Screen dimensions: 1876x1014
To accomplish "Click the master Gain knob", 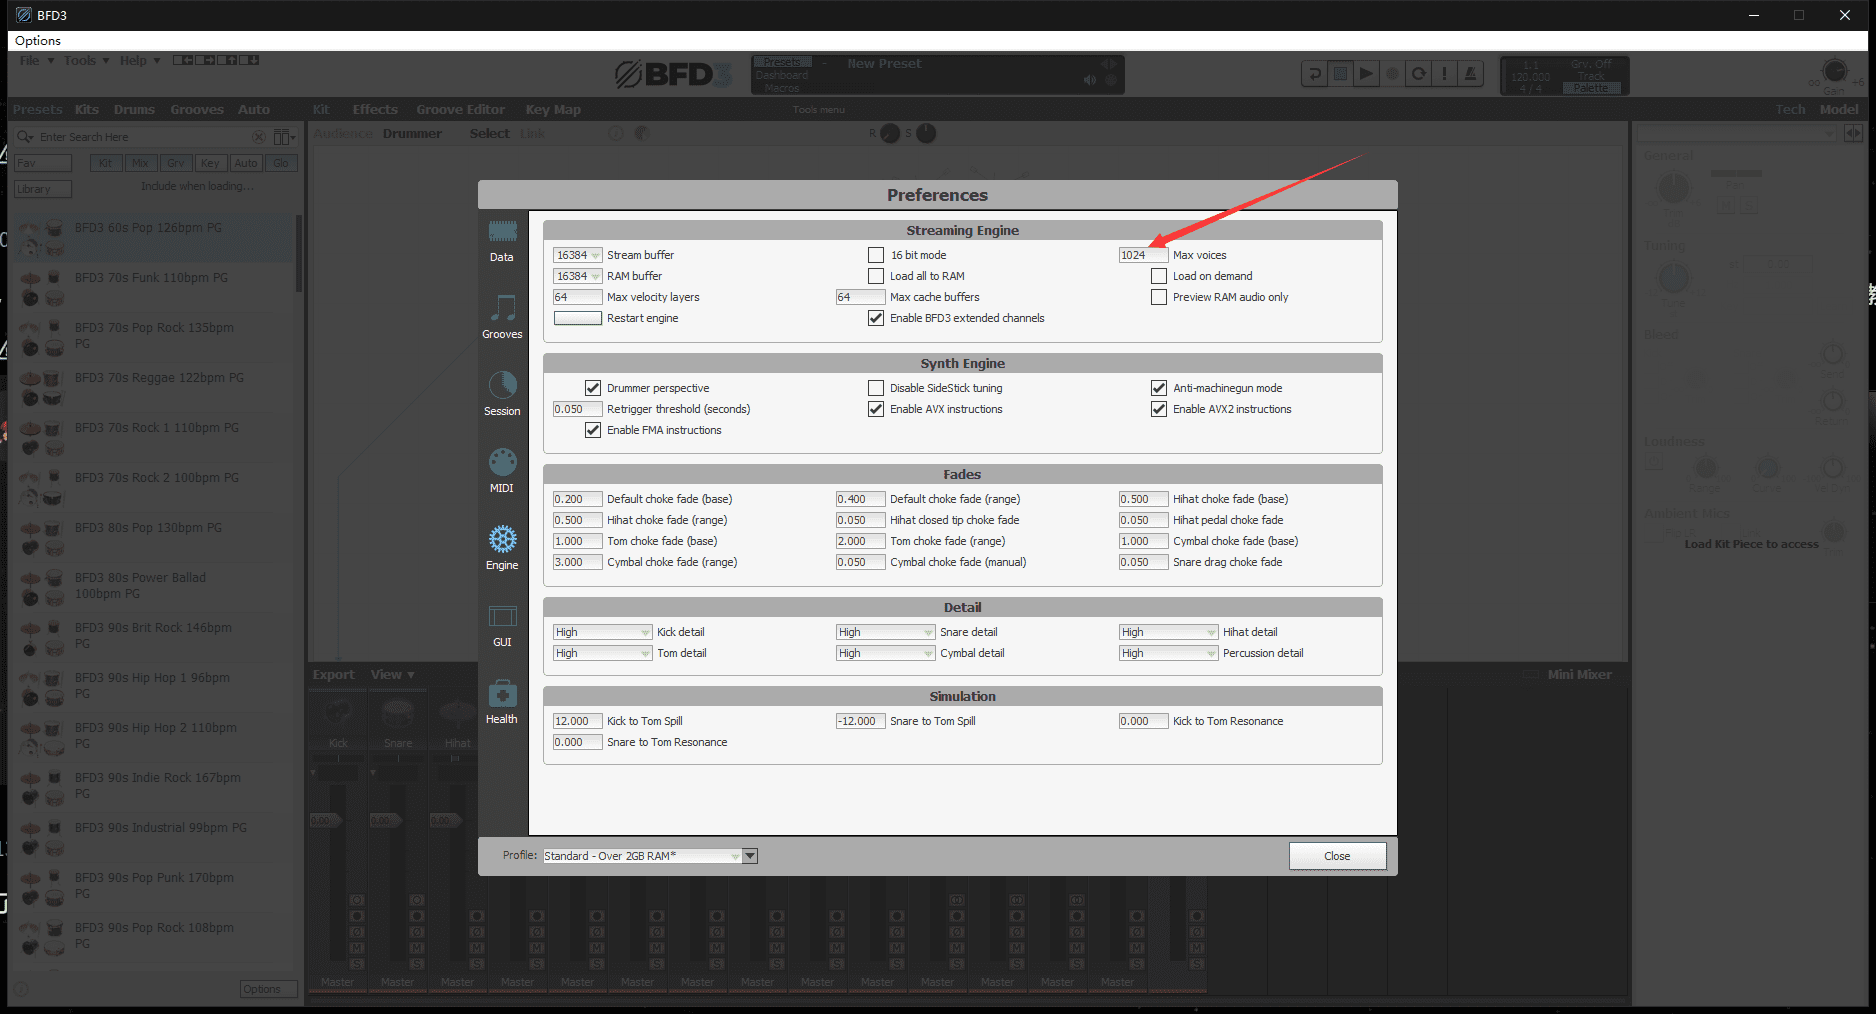I will (1834, 71).
